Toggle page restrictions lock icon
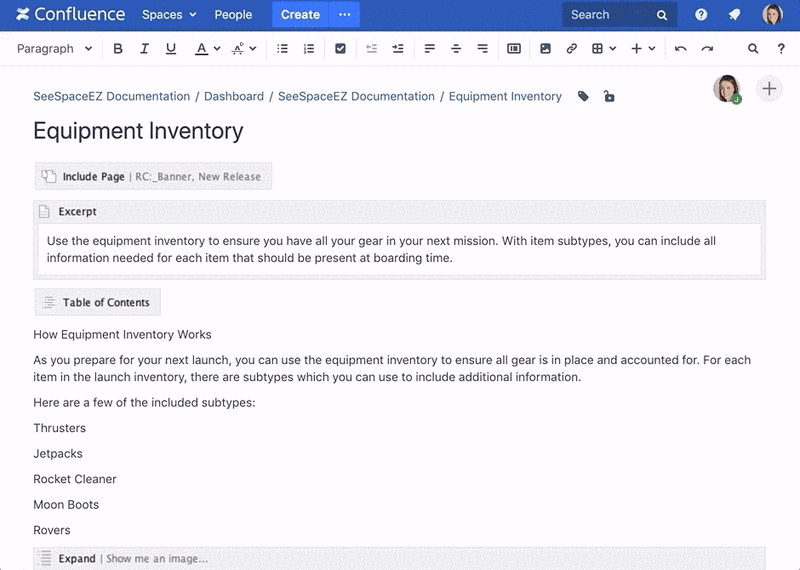 click(x=609, y=97)
